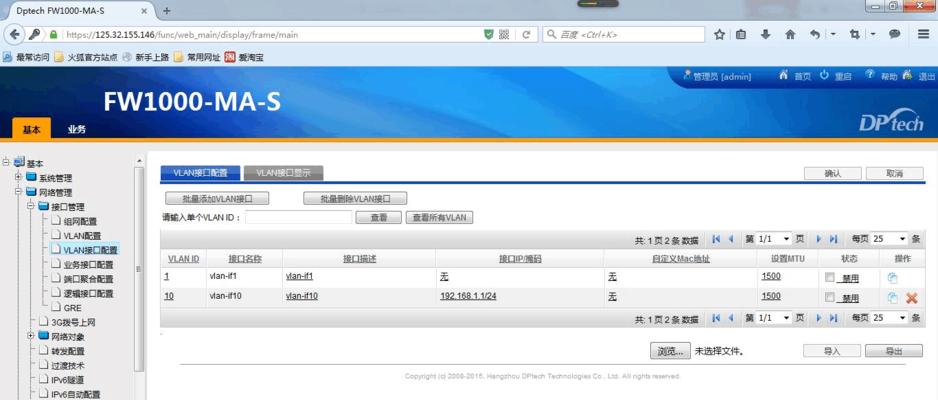This screenshot has height=400, width=938.
Task: Go to first page in top pager
Action: [x=716, y=239]
